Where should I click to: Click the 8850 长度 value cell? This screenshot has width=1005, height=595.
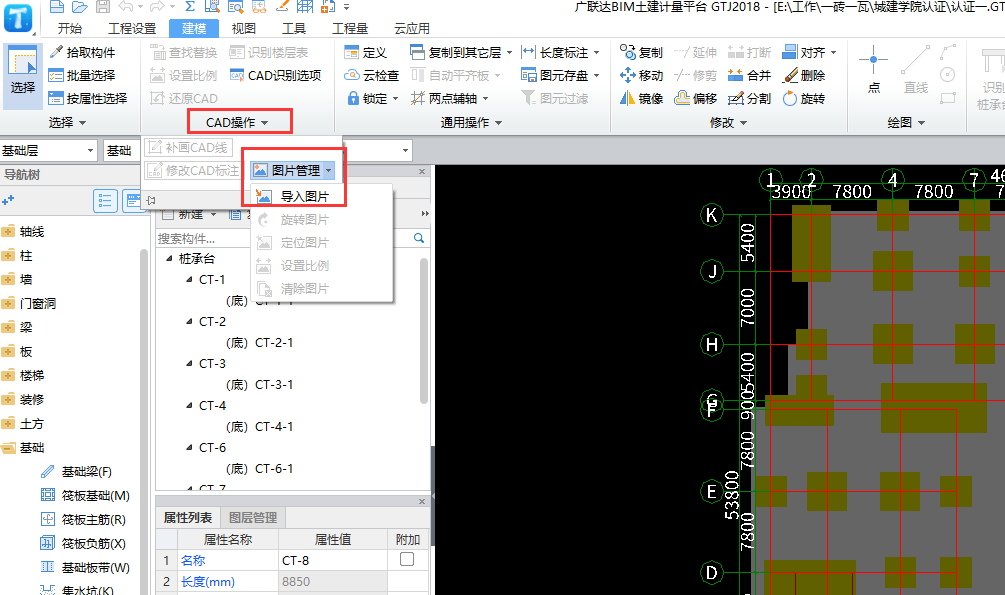[333, 582]
